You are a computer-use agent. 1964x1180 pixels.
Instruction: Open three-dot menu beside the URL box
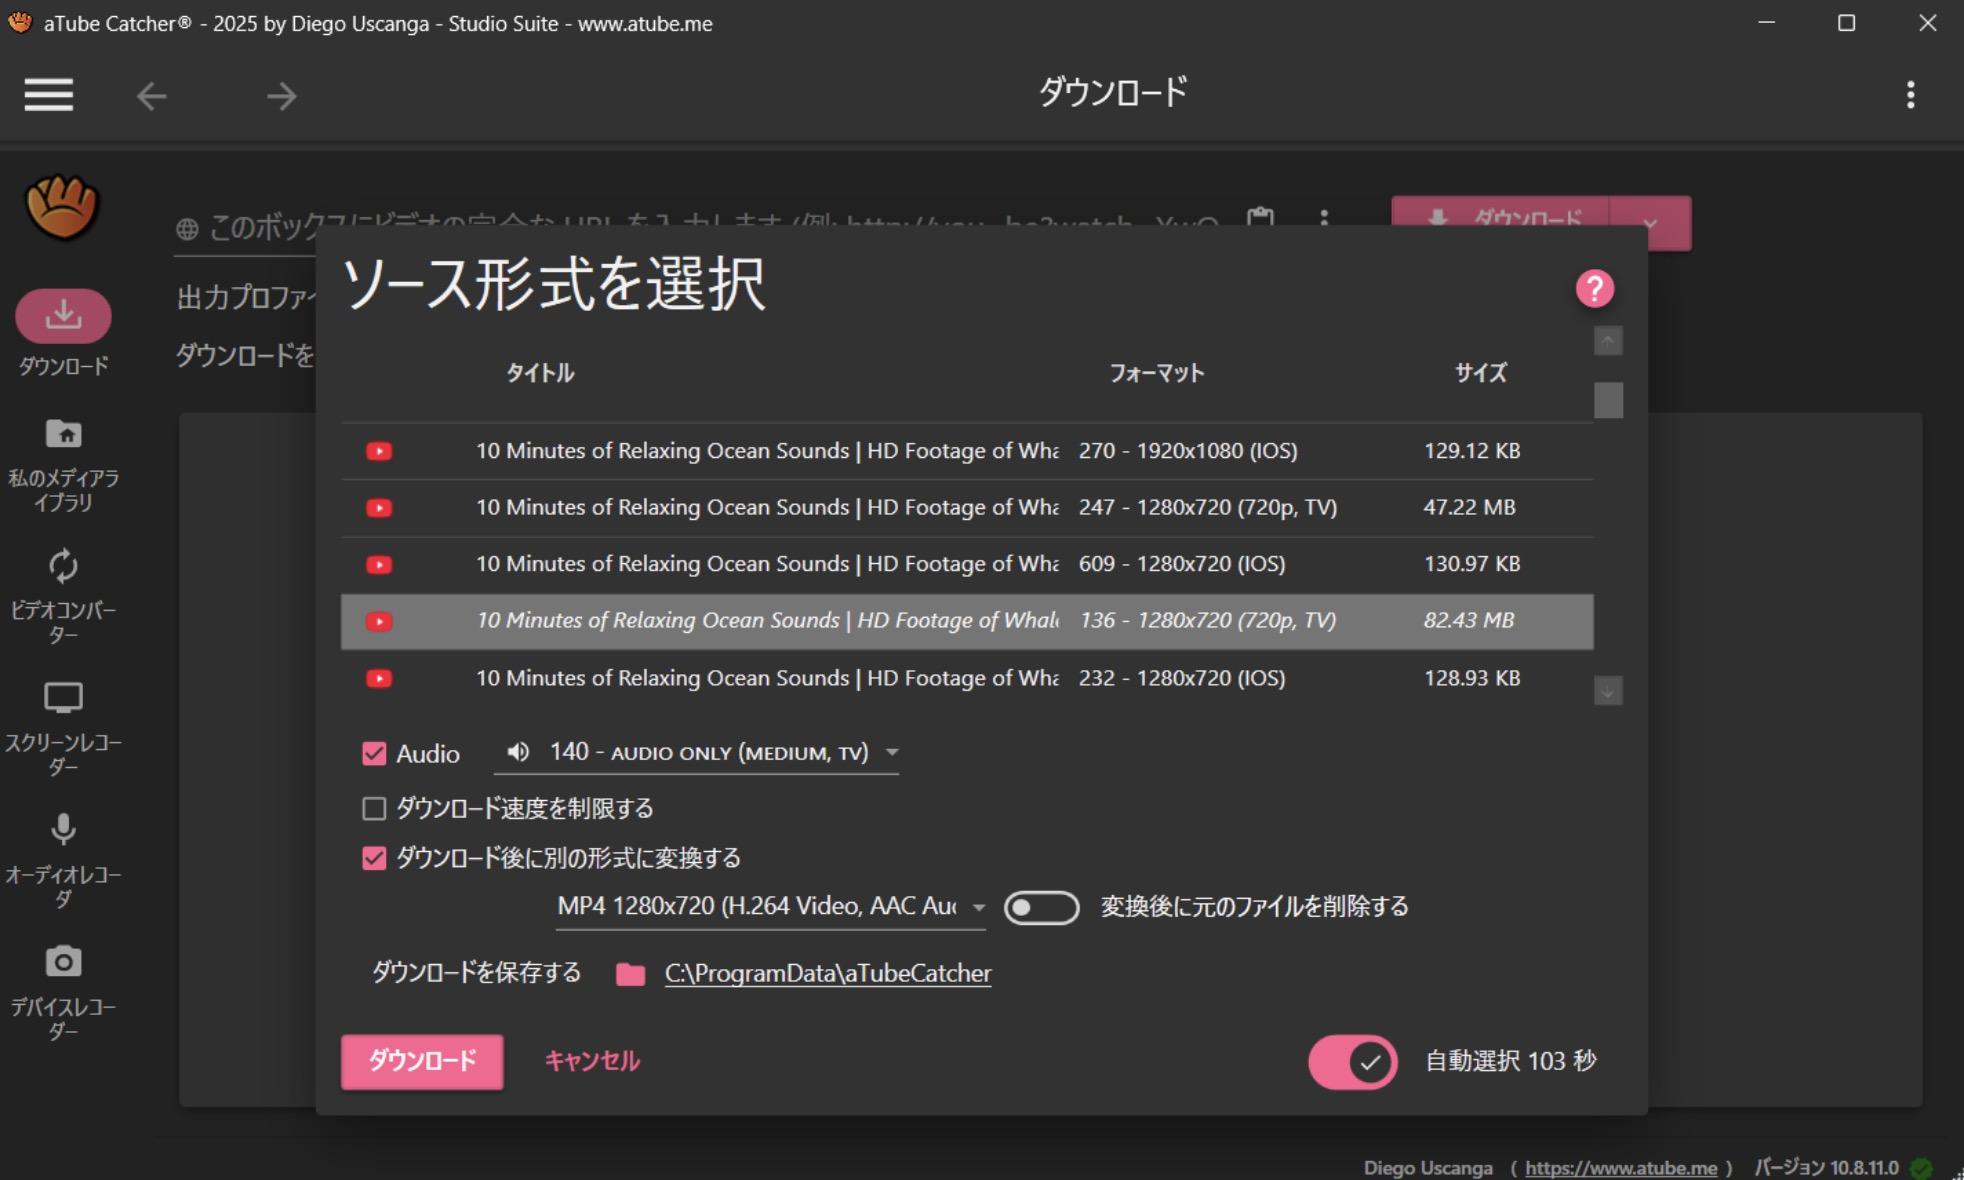(1323, 218)
